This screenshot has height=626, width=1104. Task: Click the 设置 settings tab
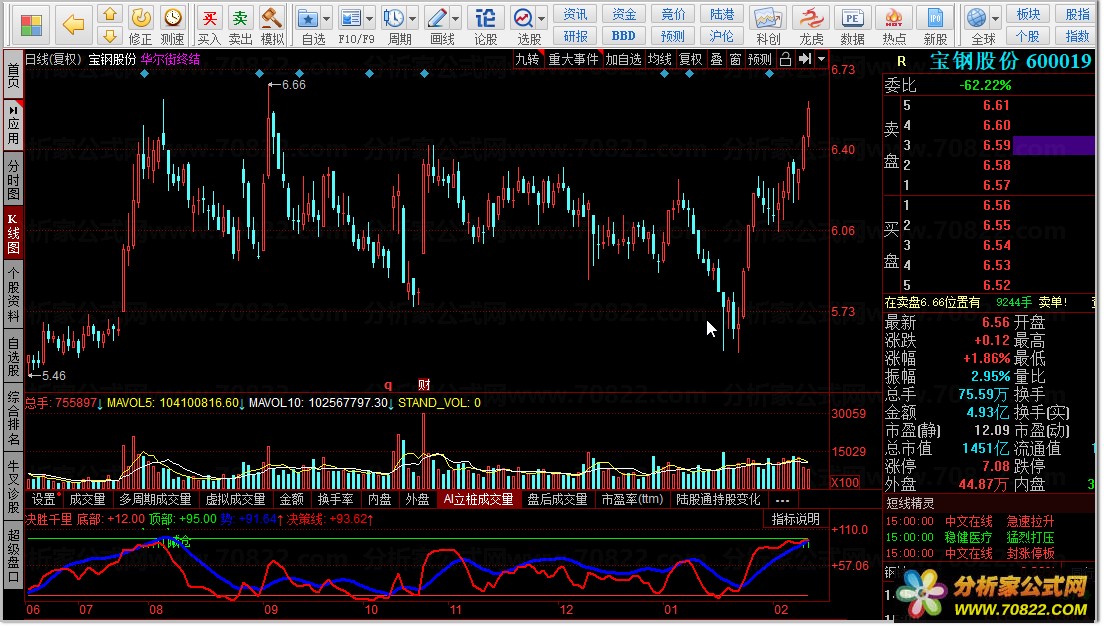44,501
